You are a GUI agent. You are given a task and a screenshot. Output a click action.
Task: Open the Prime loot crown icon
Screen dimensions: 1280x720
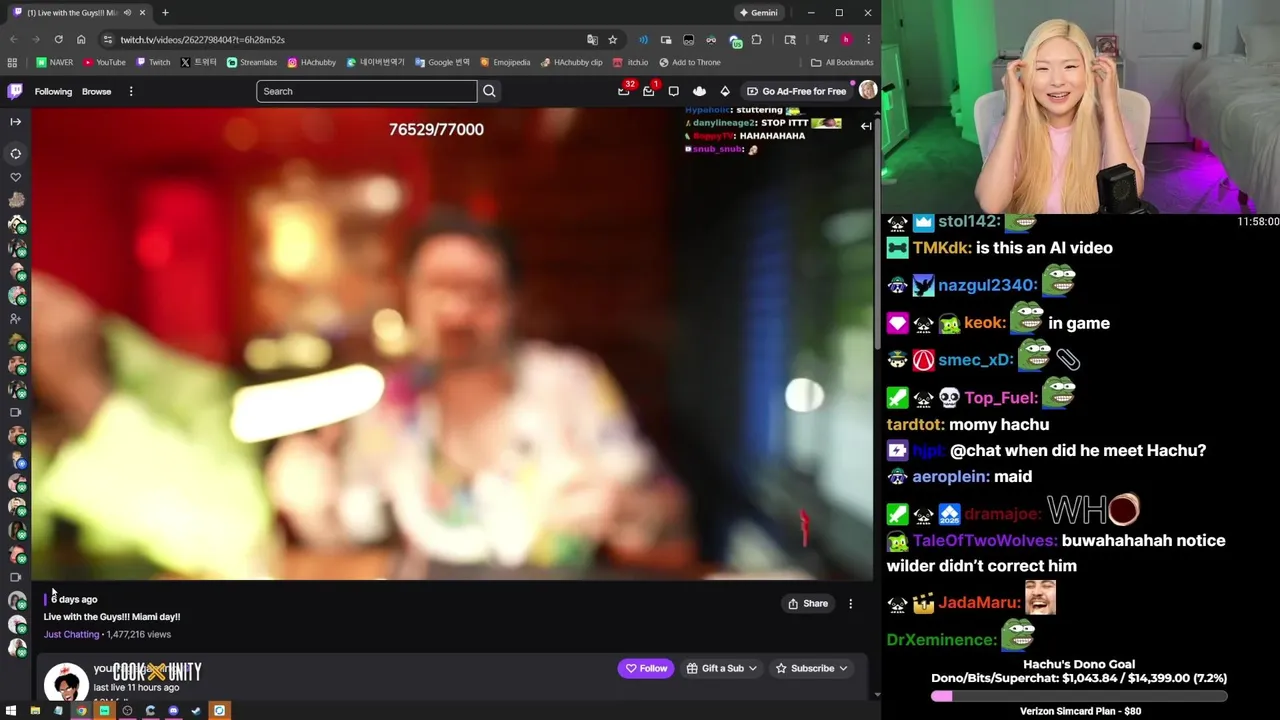coord(699,91)
